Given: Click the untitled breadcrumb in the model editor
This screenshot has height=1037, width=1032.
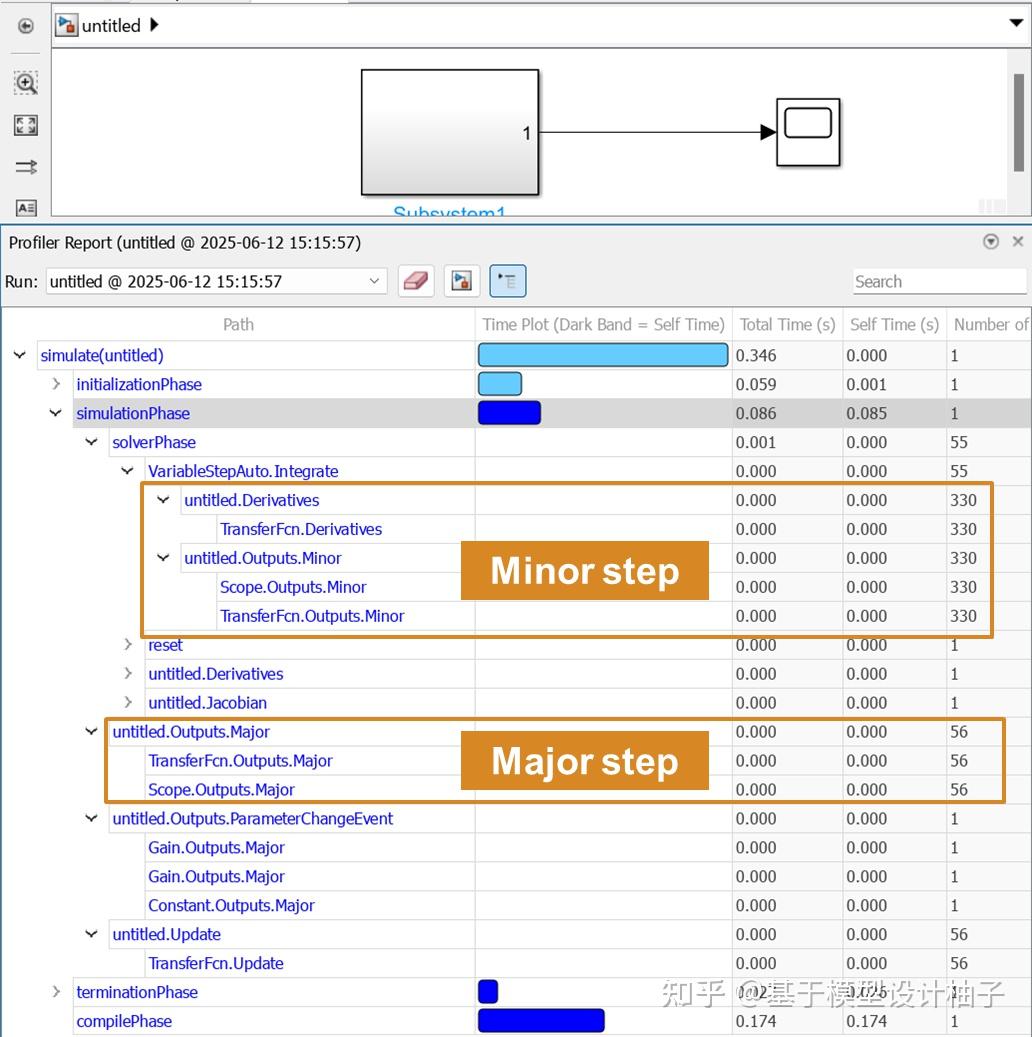Looking at the screenshot, I should pyautogui.click(x=110, y=25).
